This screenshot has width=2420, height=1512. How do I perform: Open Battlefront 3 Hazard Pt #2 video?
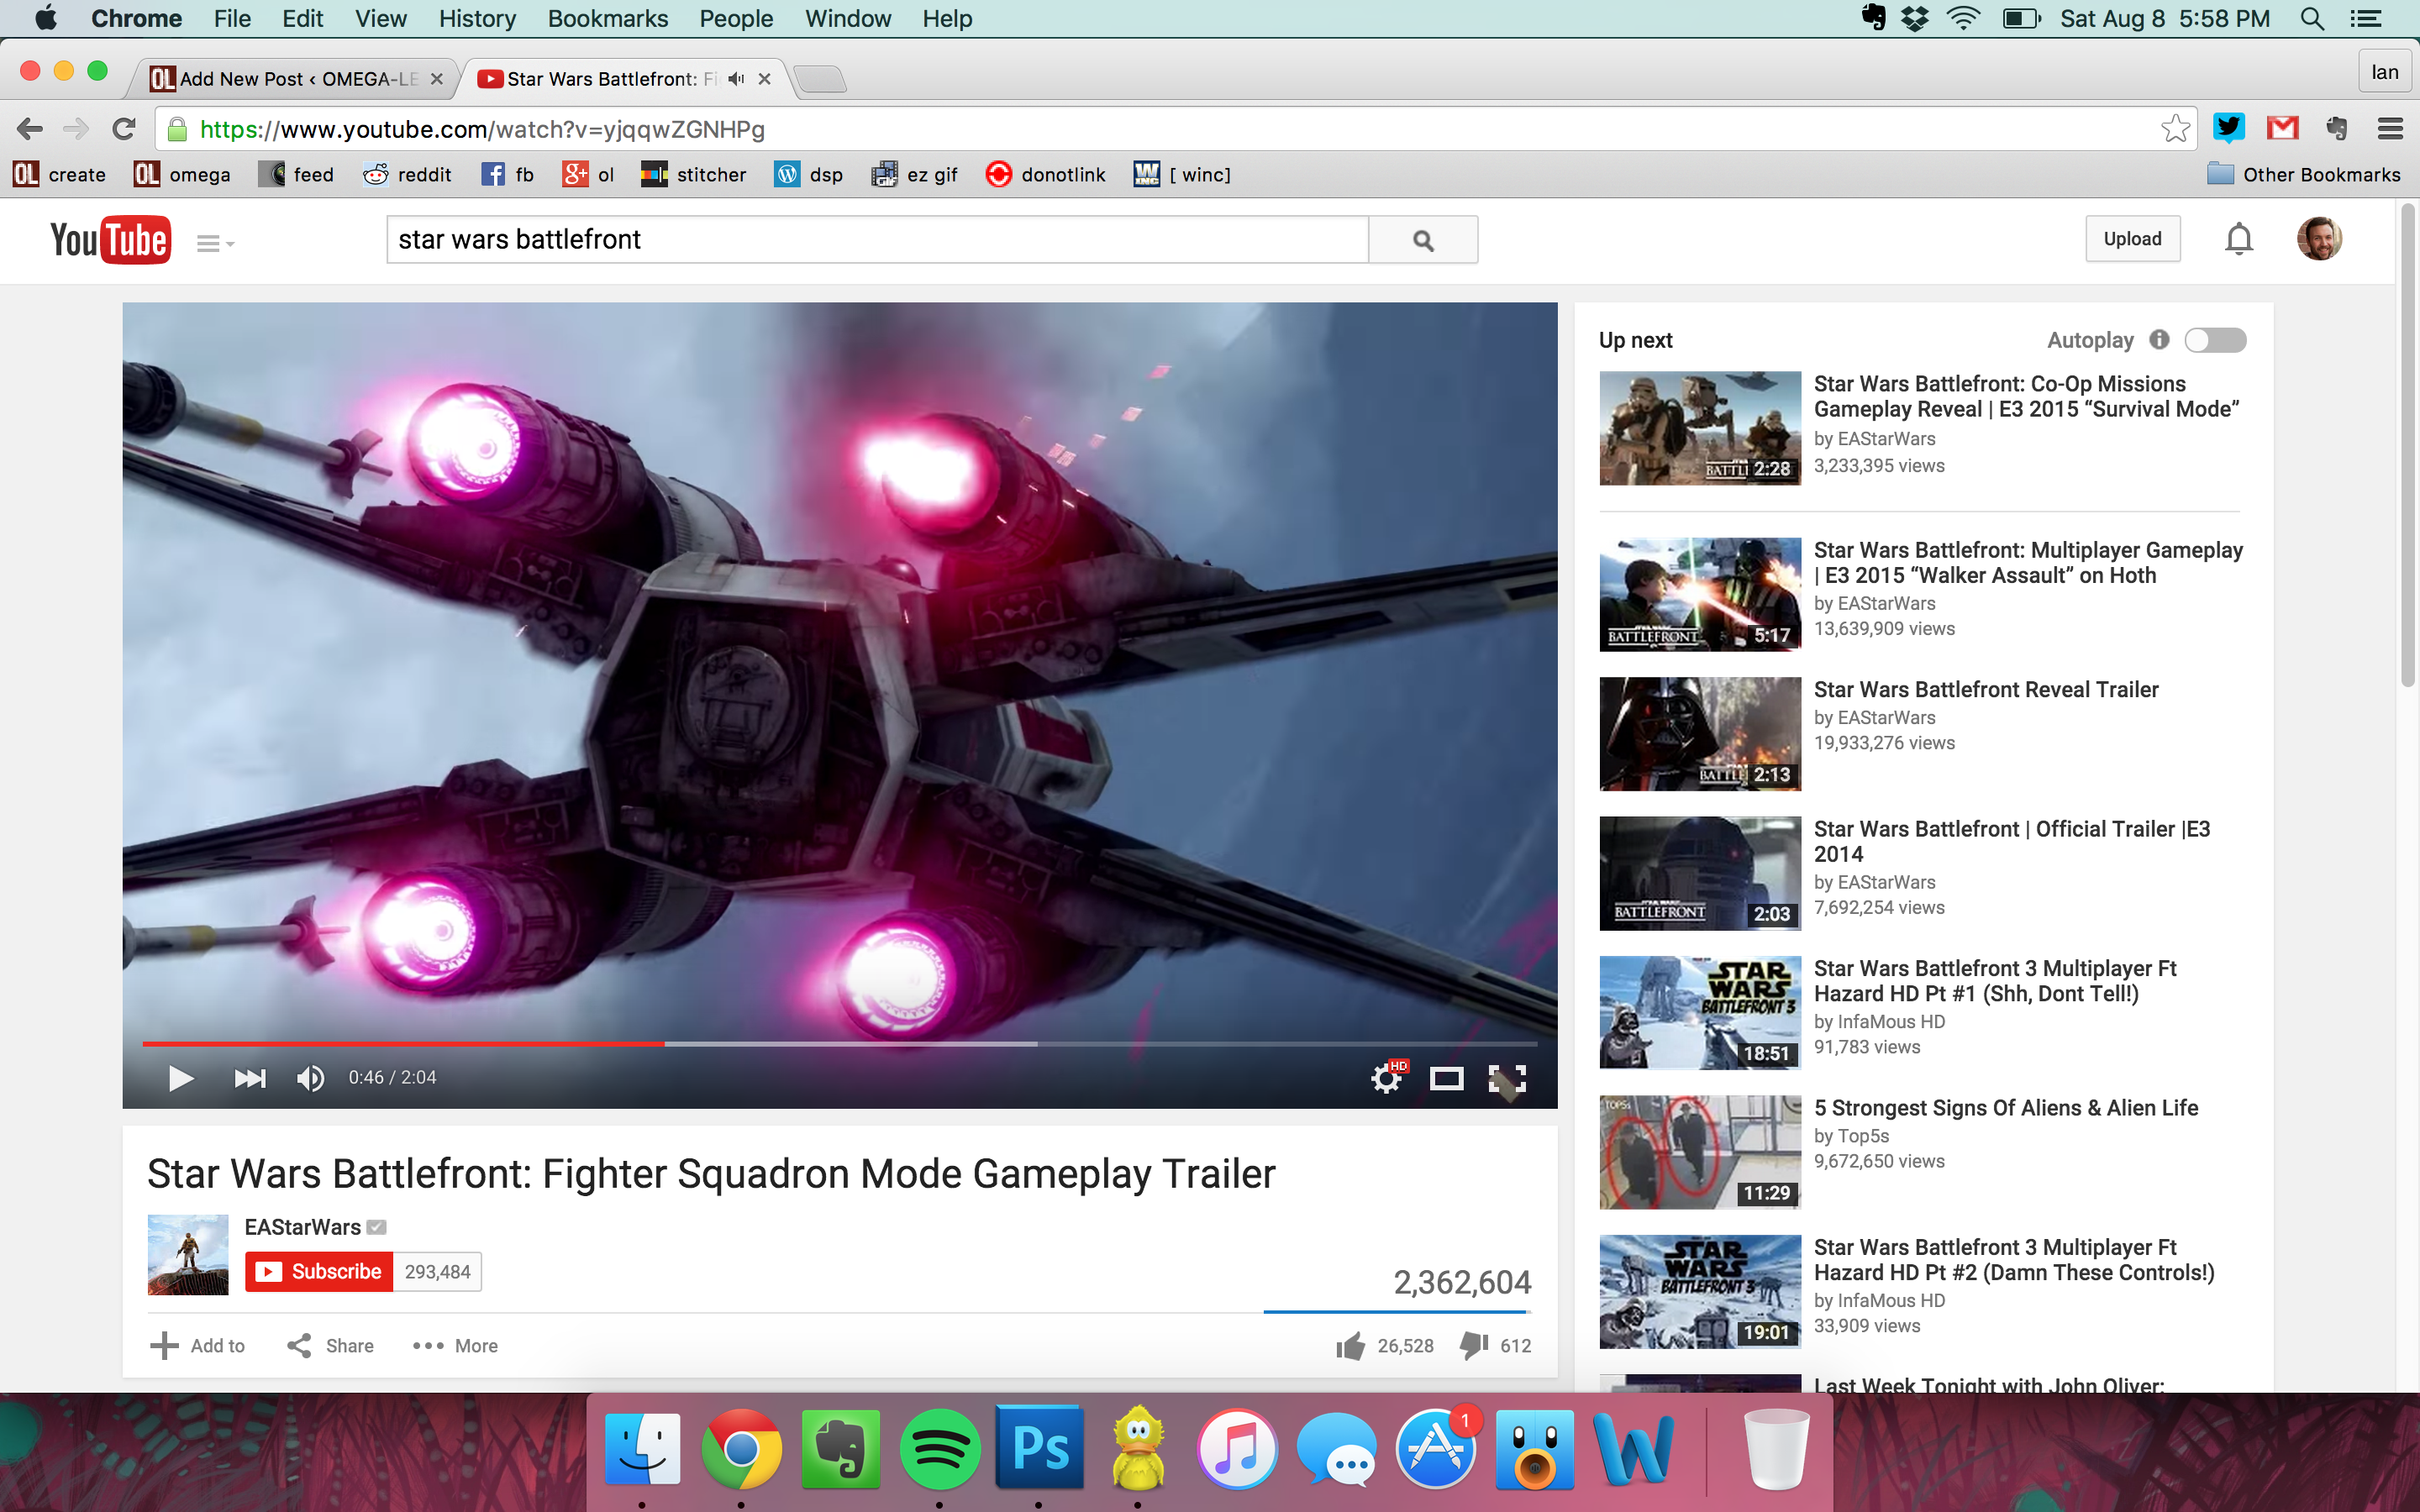pyautogui.click(x=2014, y=1260)
